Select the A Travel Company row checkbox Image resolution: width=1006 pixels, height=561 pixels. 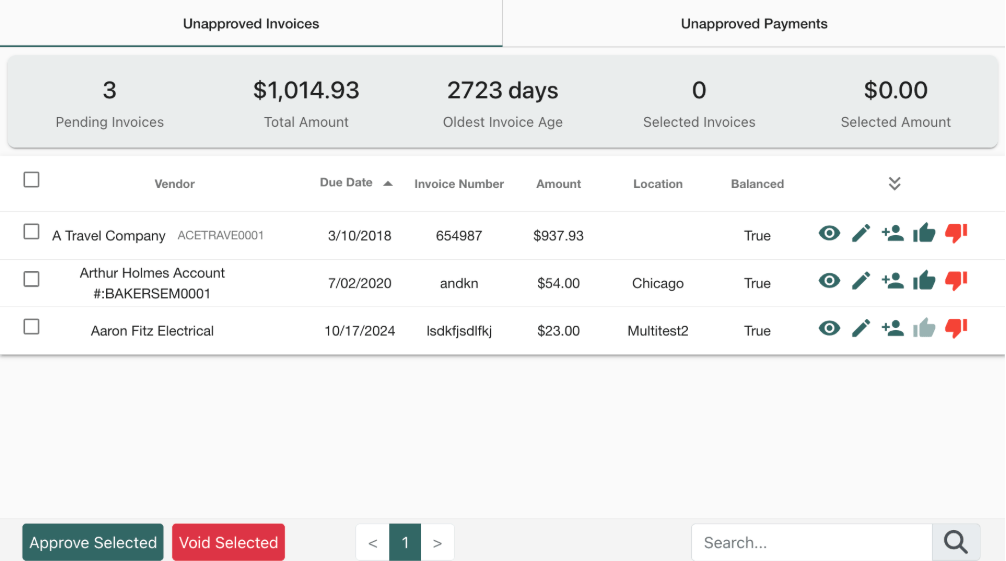pyautogui.click(x=32, y=232)
